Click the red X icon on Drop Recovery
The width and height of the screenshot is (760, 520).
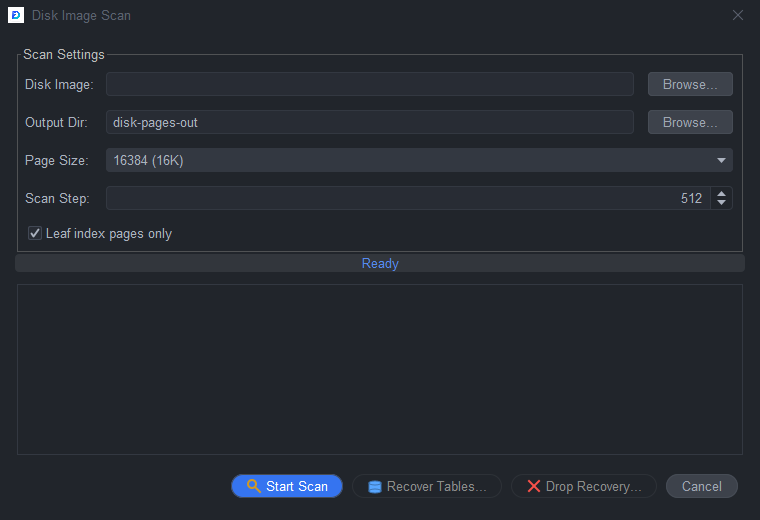tap(534, 486)
